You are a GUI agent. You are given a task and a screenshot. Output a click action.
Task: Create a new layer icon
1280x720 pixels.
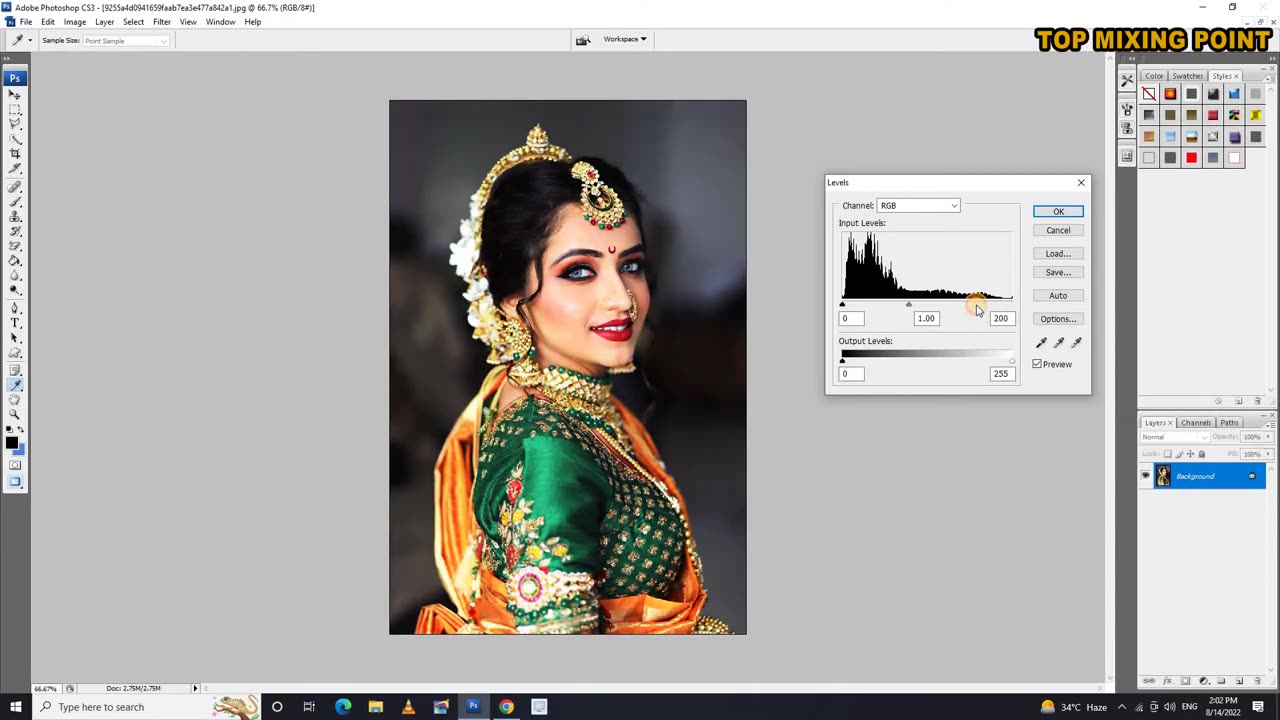click(x=1240, y=681)
